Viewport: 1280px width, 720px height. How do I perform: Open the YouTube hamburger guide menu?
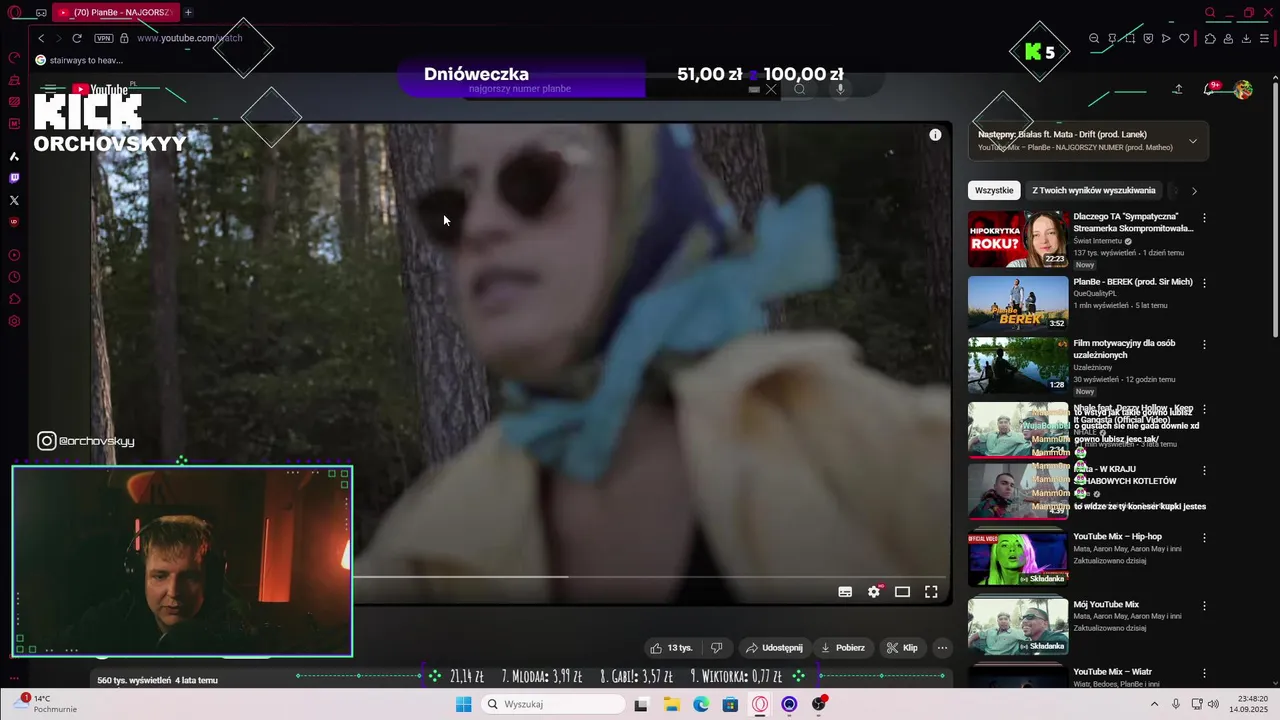pos(51,89)
